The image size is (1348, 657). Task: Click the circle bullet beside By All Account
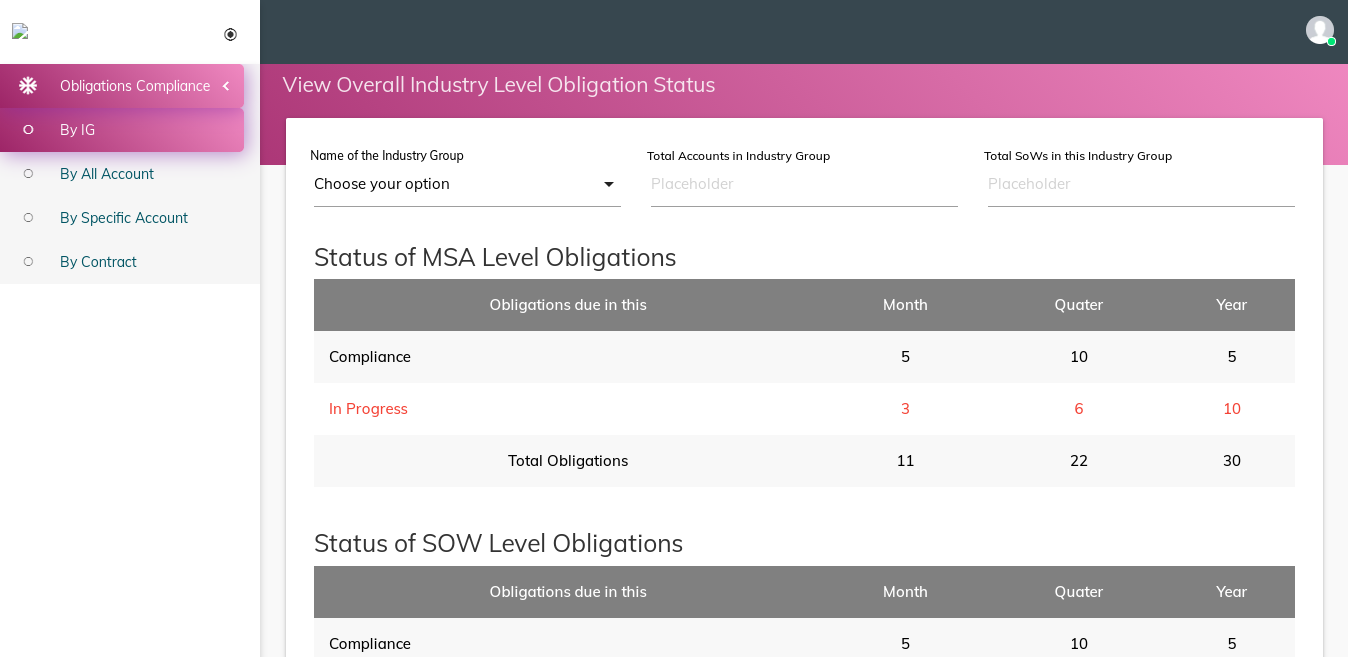coord(28,174)
